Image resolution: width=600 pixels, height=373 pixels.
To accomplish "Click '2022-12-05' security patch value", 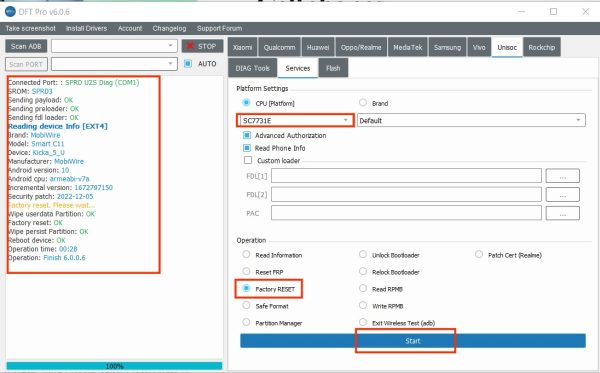I will [x=75, y=196].
